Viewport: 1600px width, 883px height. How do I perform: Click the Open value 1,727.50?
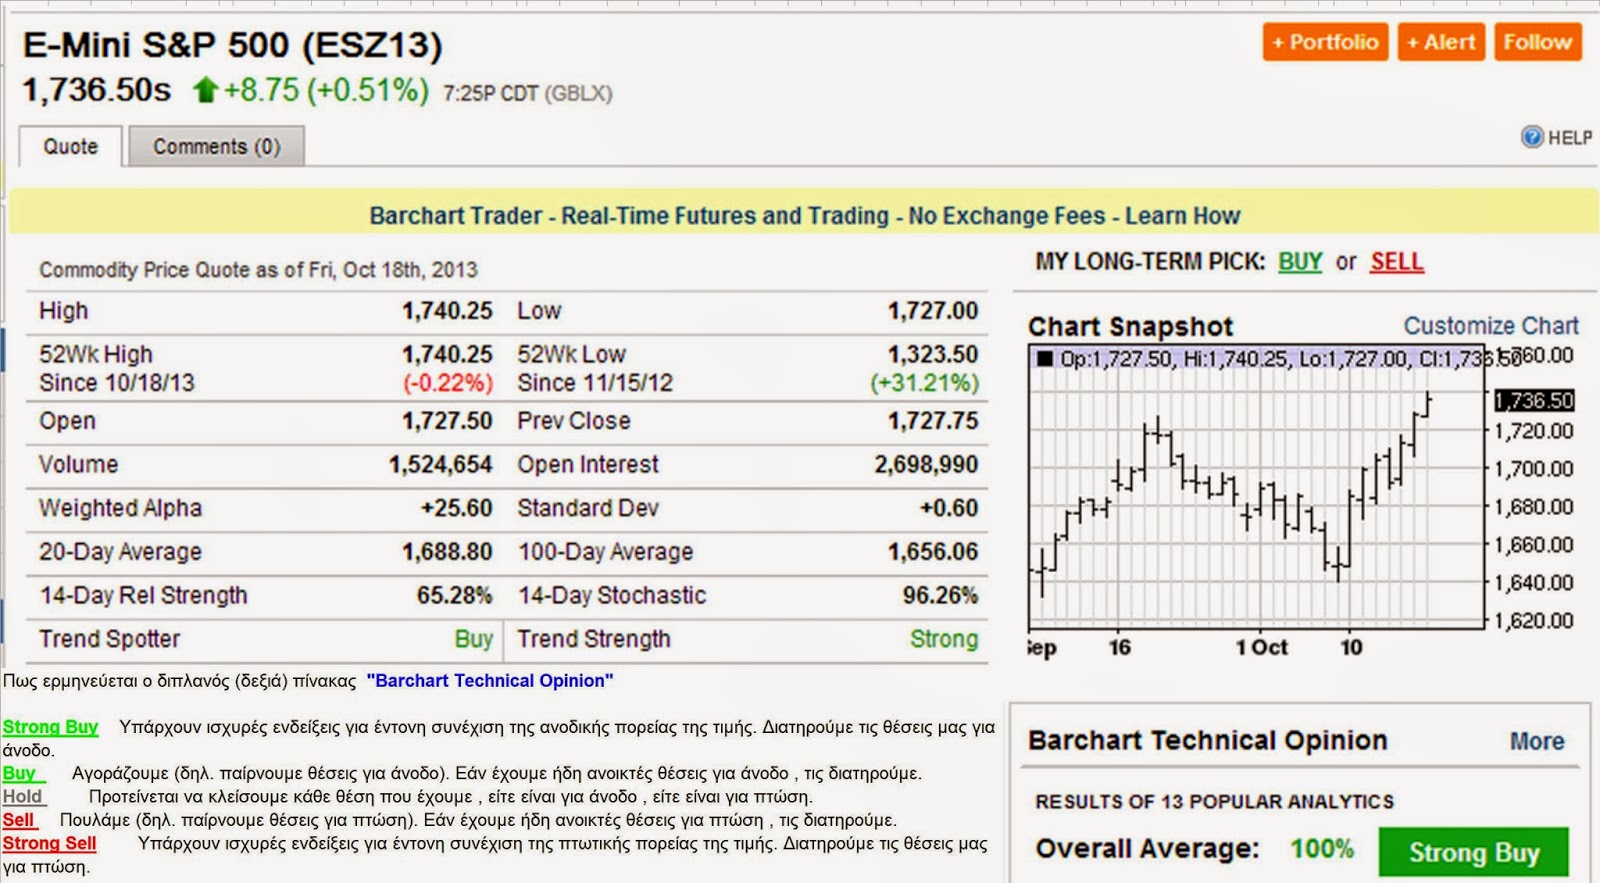click(447, 421)
